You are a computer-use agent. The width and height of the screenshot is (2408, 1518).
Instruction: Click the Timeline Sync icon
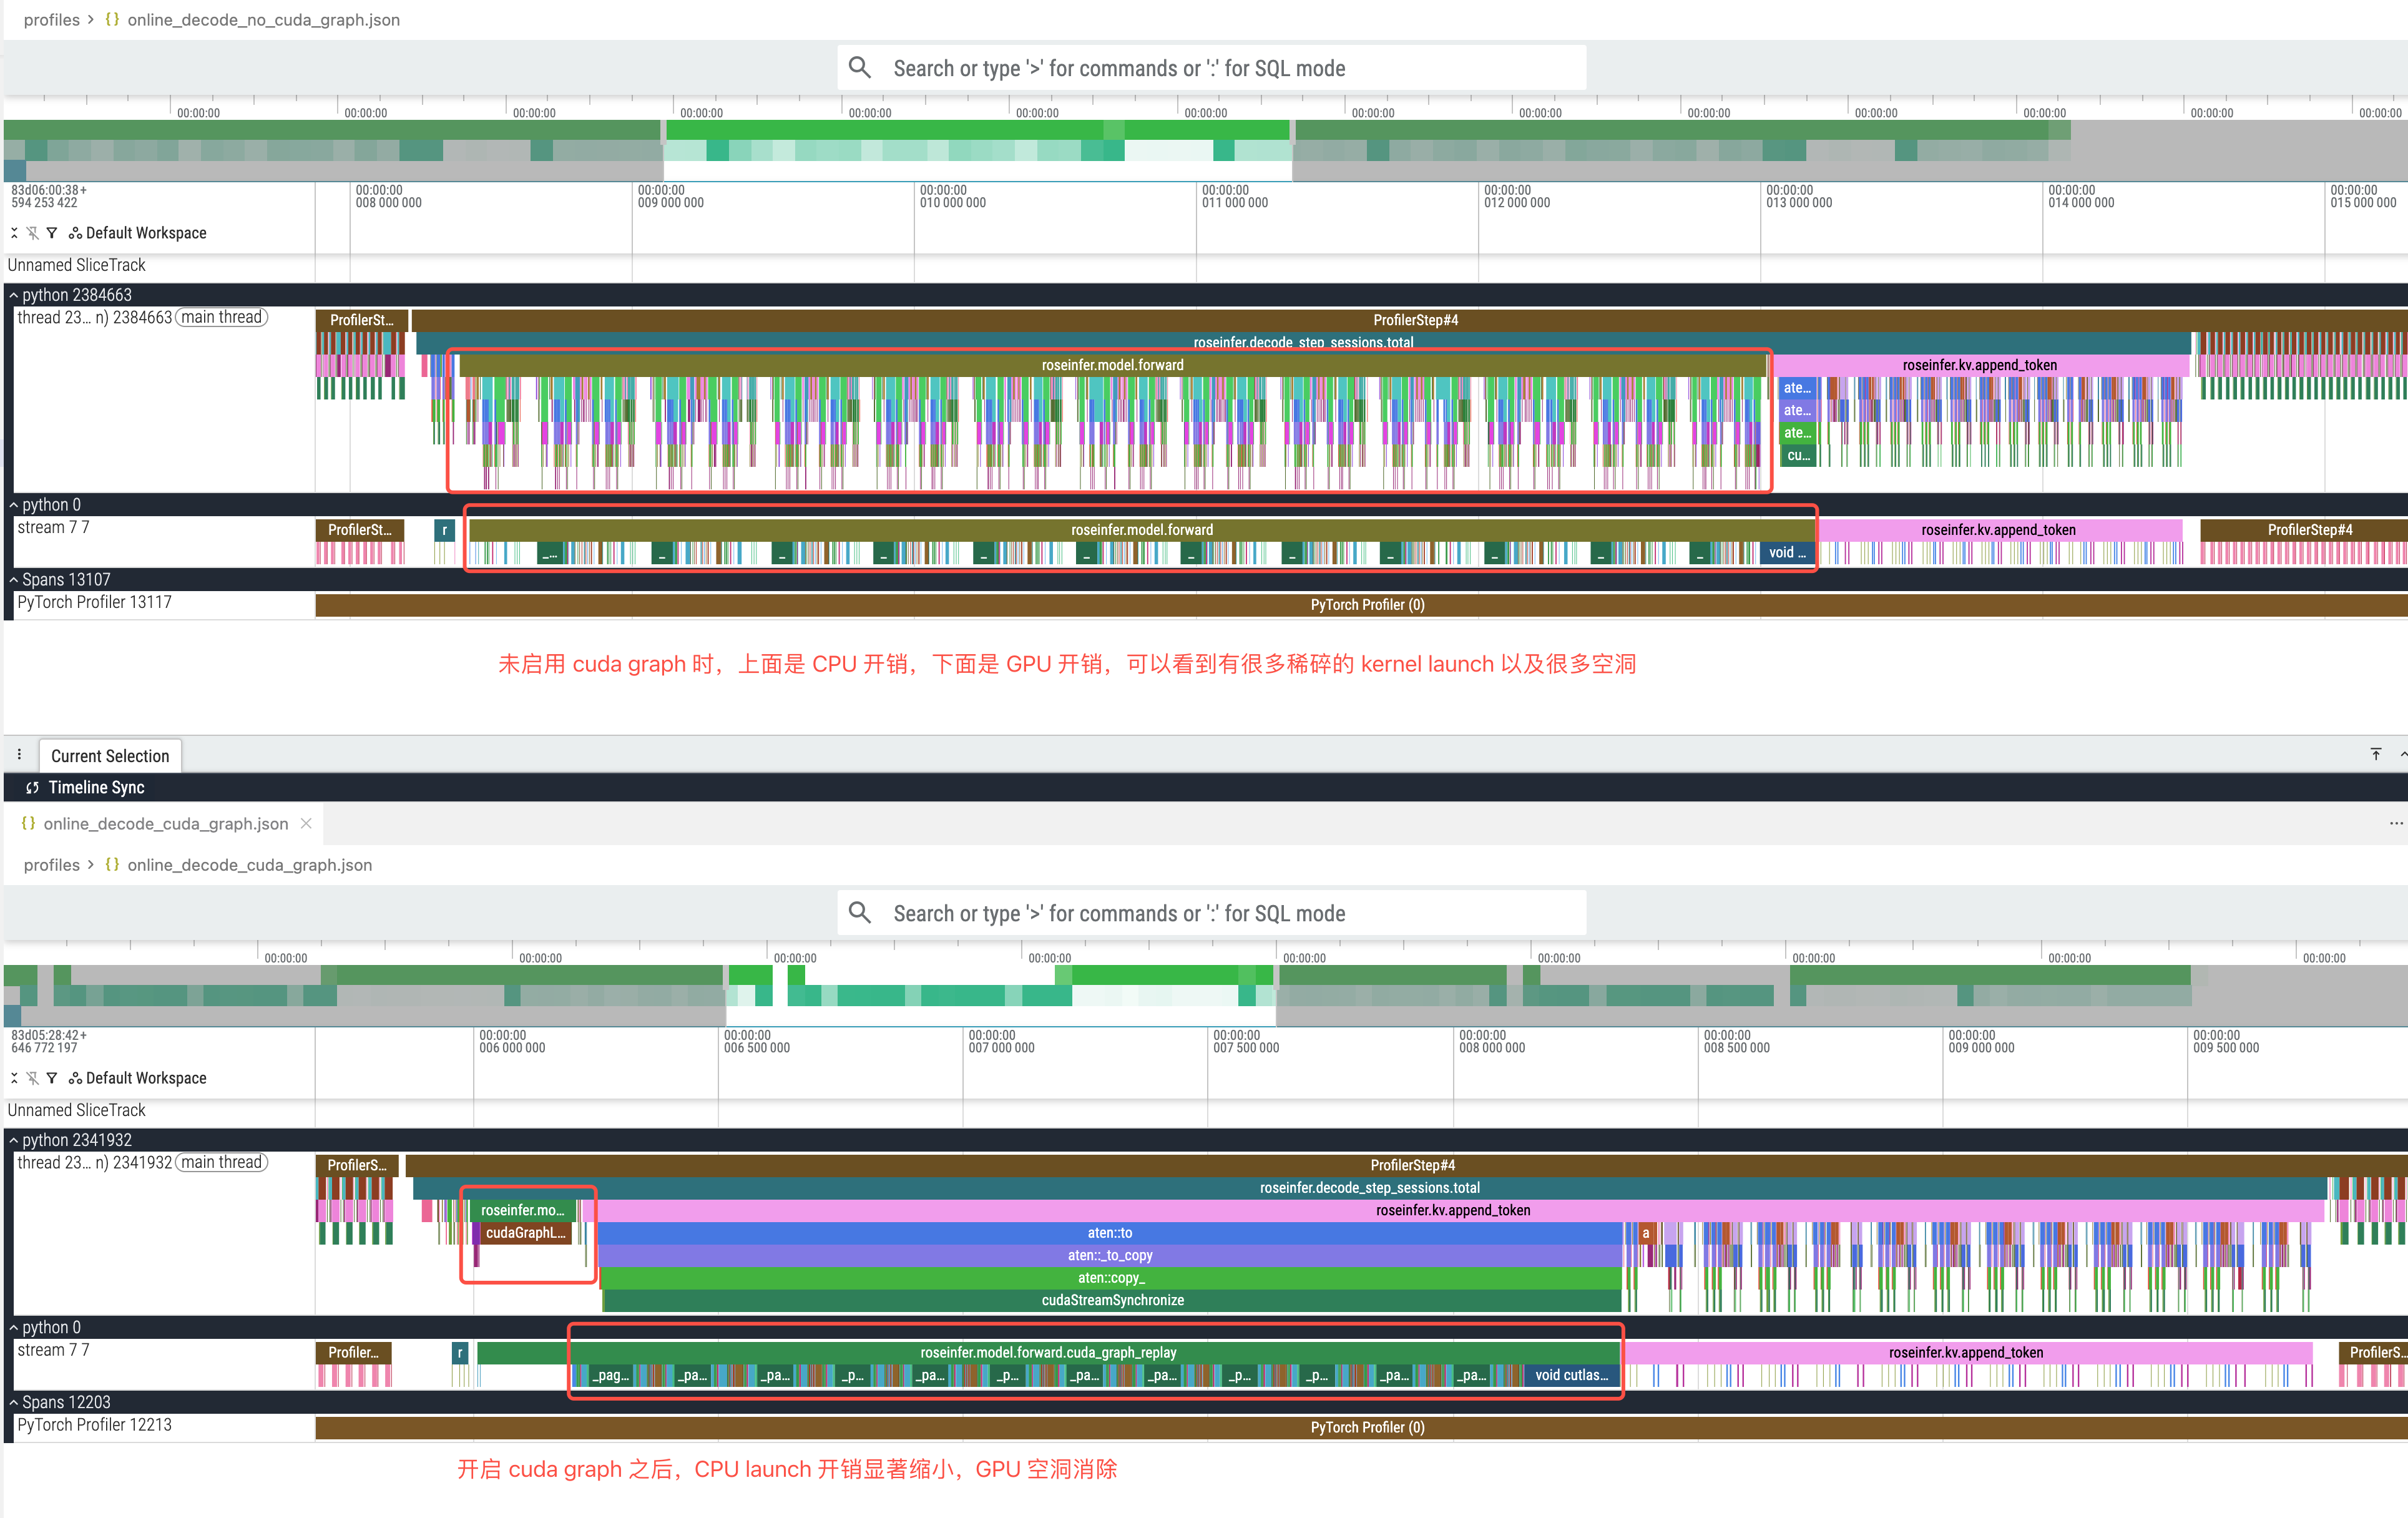pos(33,788)
